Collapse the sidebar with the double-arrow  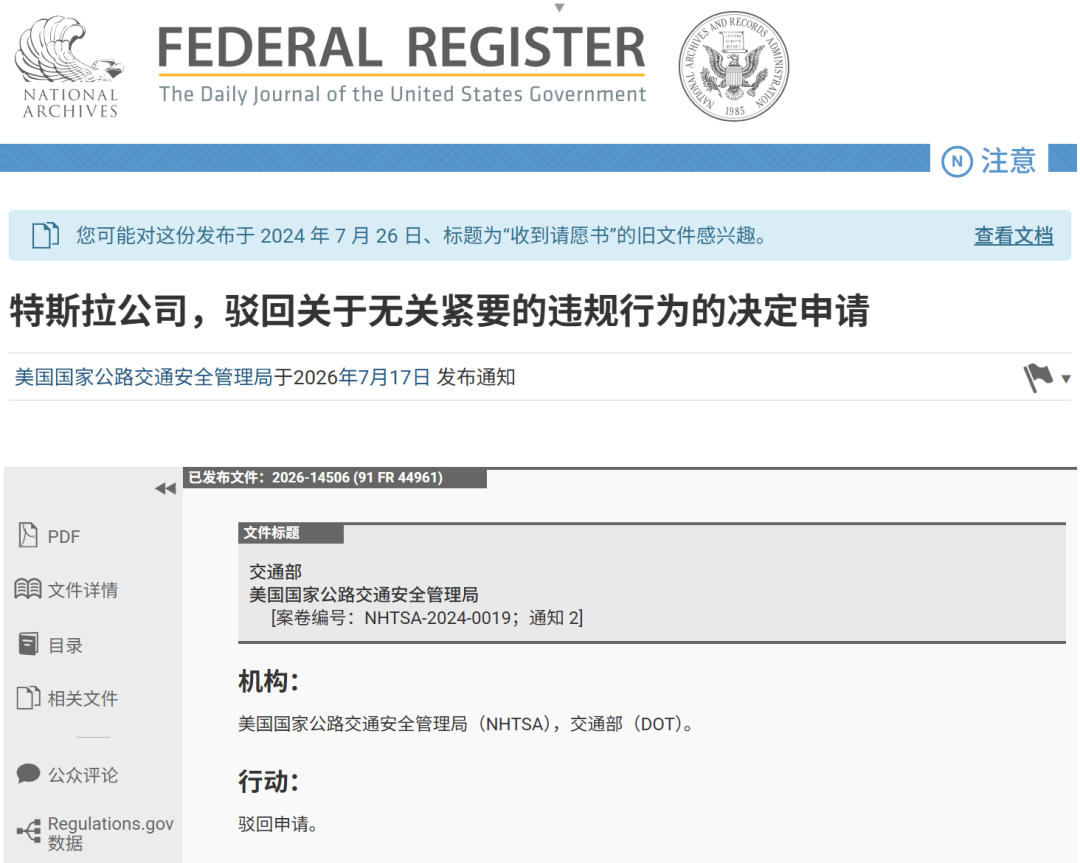click(165, 489)
